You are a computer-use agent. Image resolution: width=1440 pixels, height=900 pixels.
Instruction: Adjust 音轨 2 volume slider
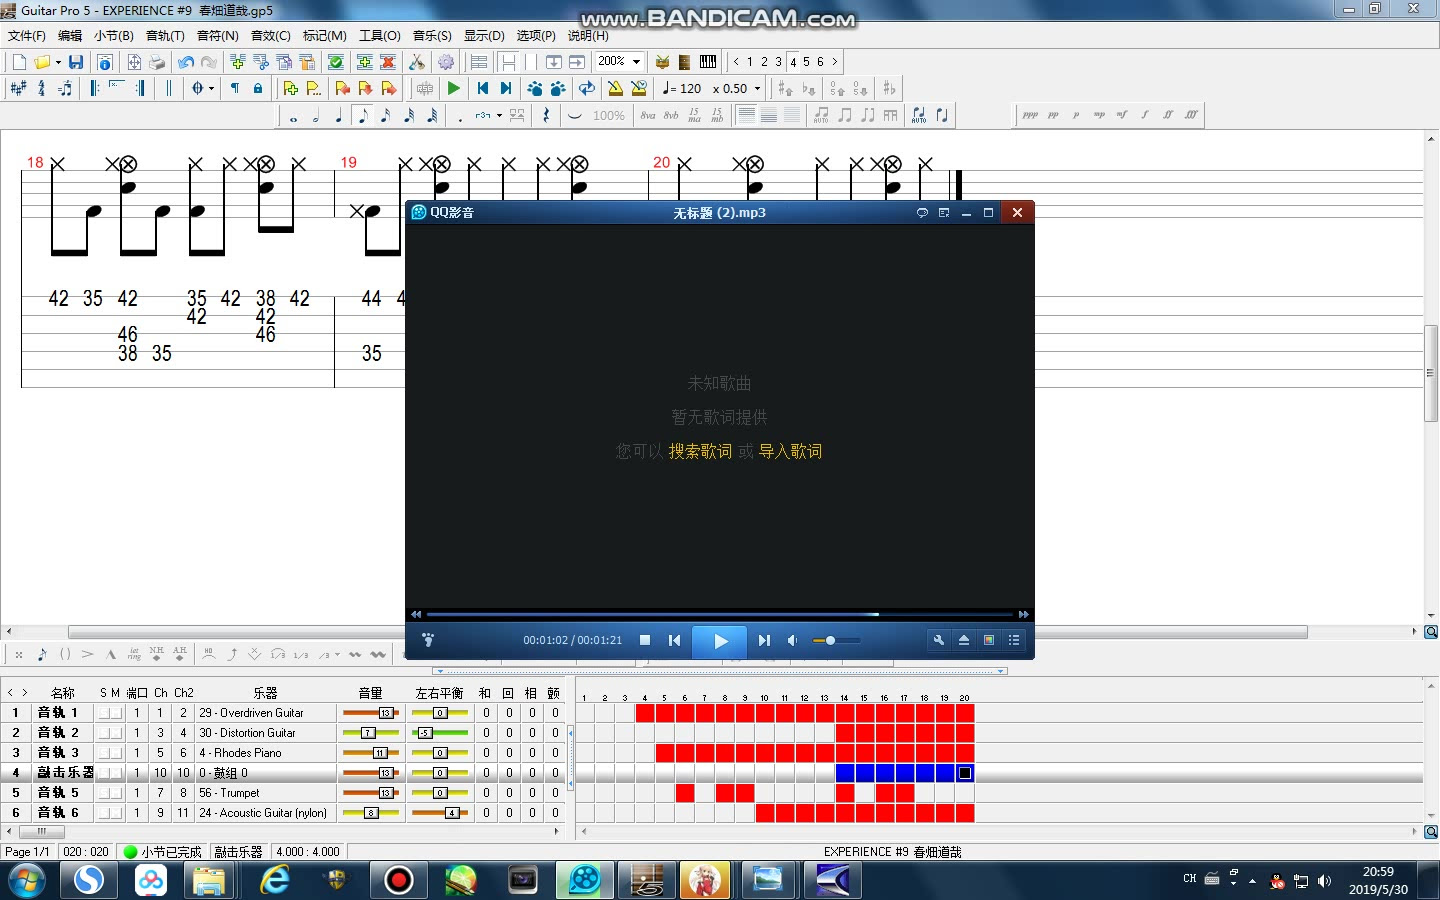coord(371,733)
